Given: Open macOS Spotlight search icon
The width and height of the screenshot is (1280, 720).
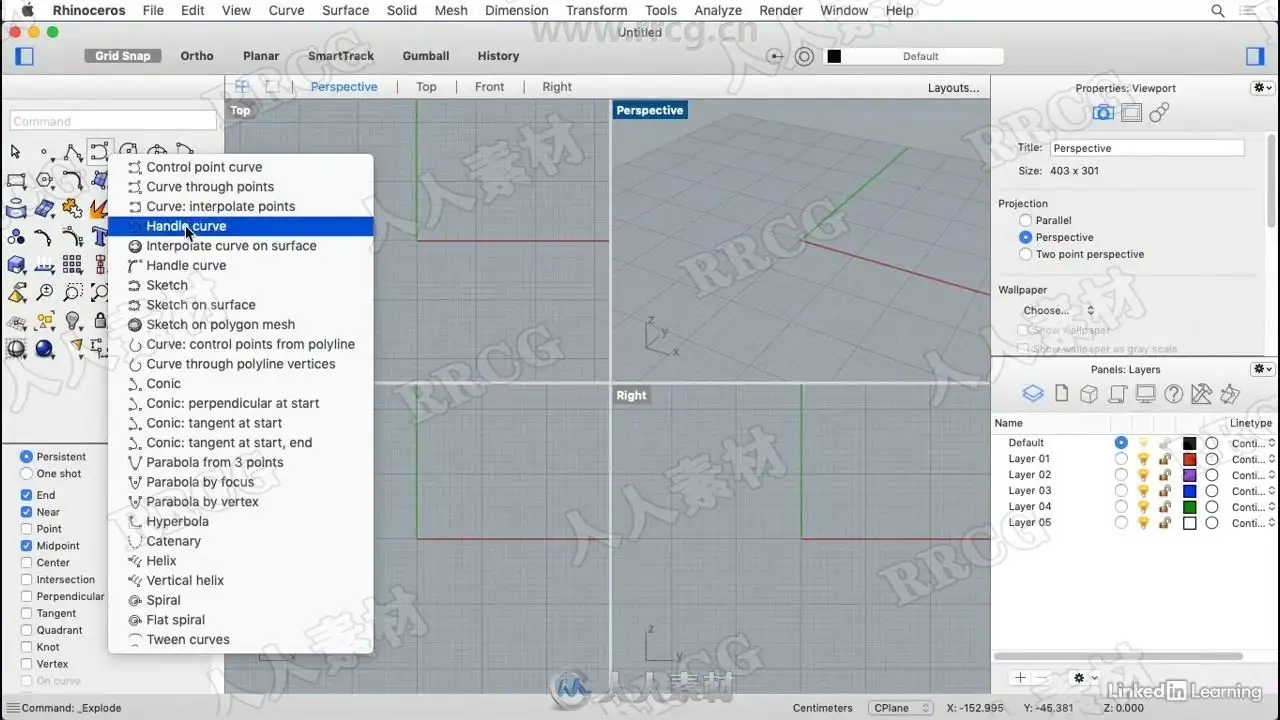Looking at the screenshot, I should [1218, 10].
